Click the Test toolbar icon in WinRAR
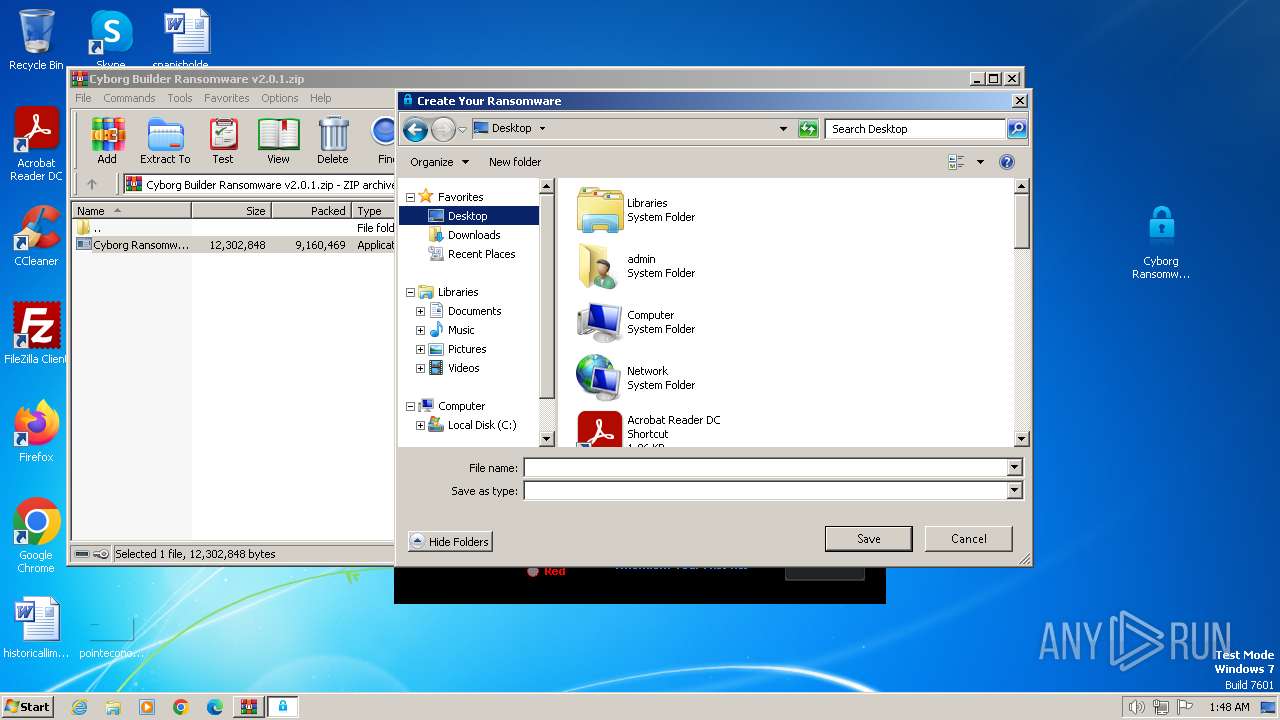 click(223, 141)
